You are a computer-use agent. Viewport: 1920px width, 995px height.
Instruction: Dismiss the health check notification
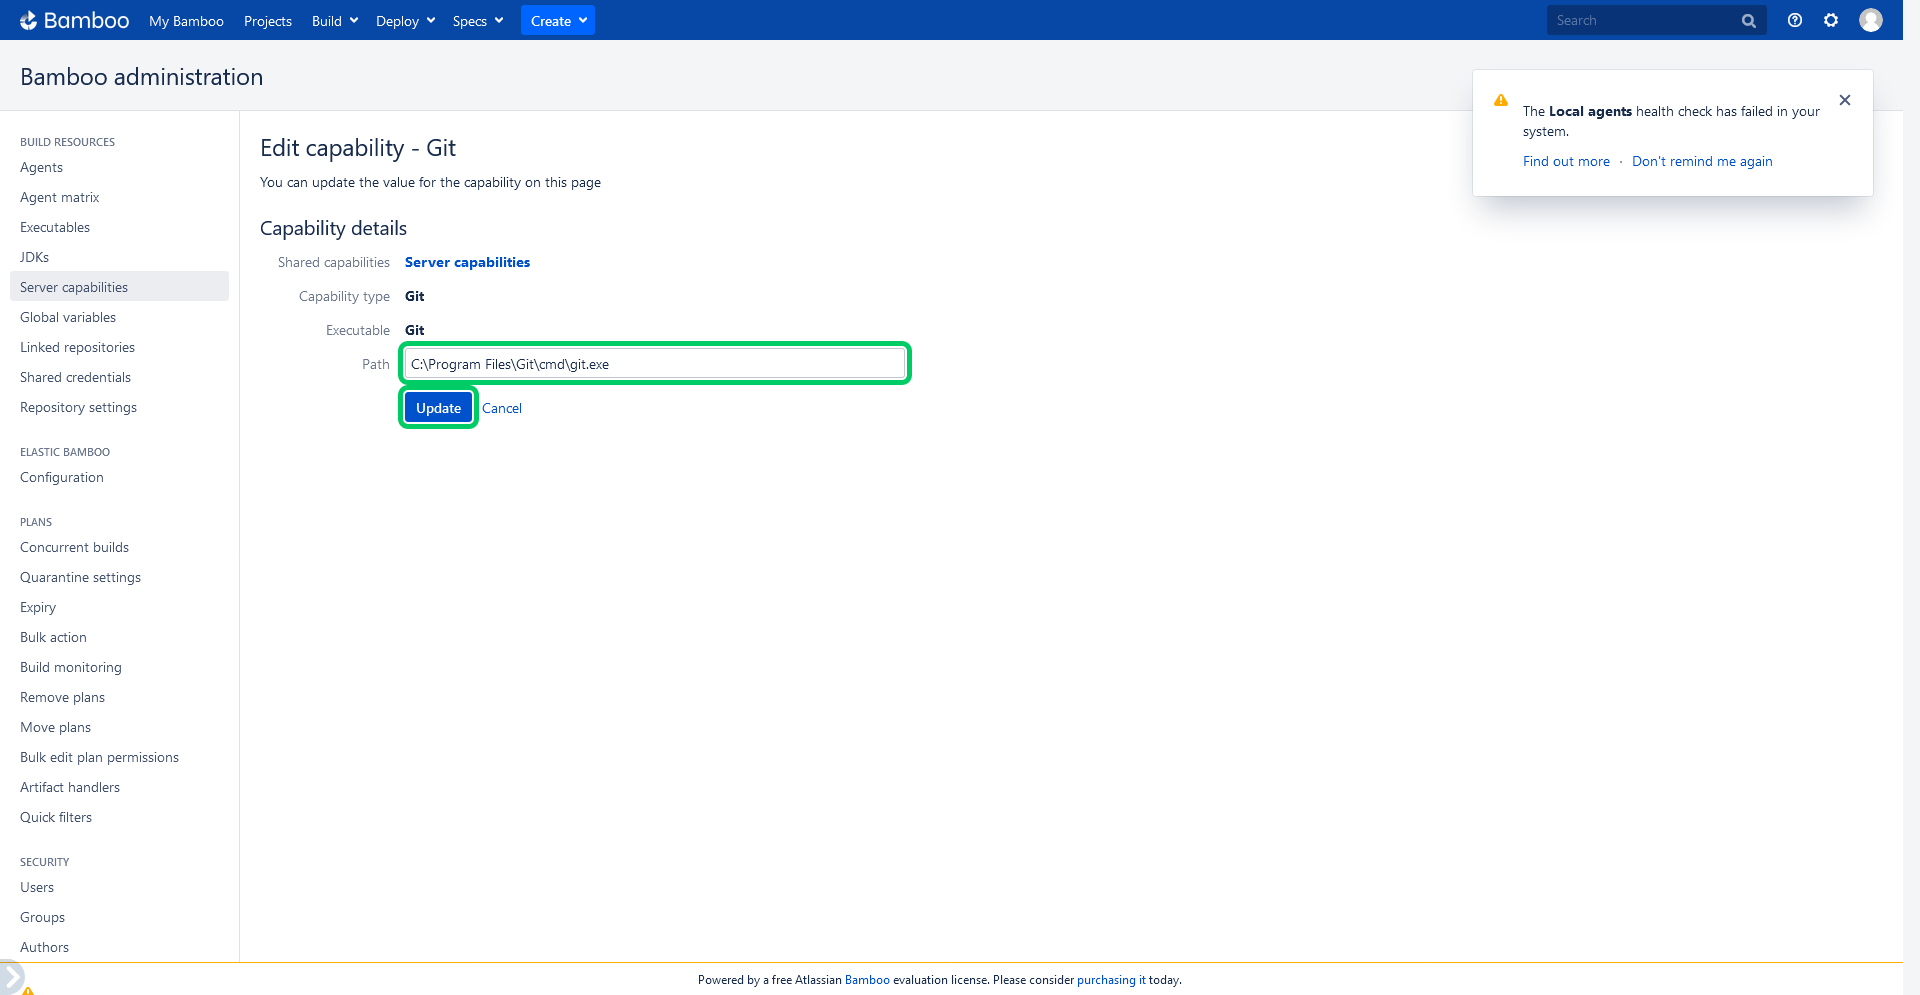(1845, 100)
